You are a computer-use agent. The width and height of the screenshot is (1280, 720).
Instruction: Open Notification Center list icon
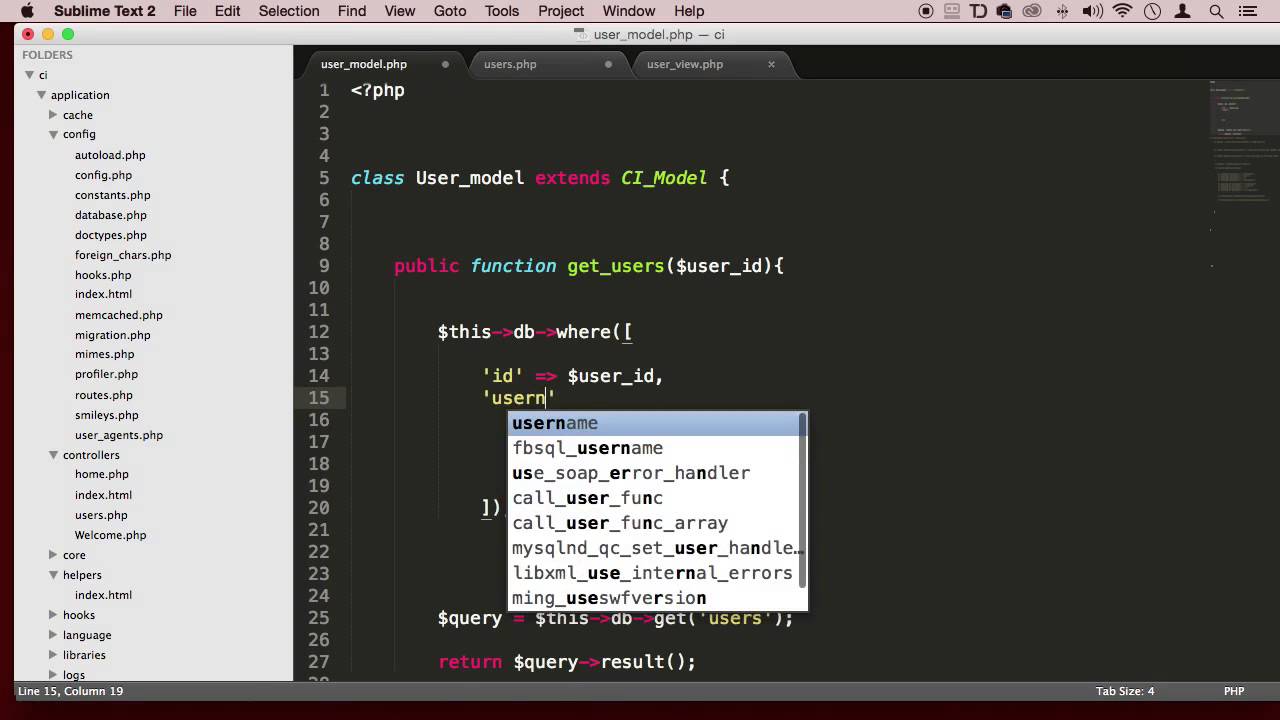[1247, 12]
